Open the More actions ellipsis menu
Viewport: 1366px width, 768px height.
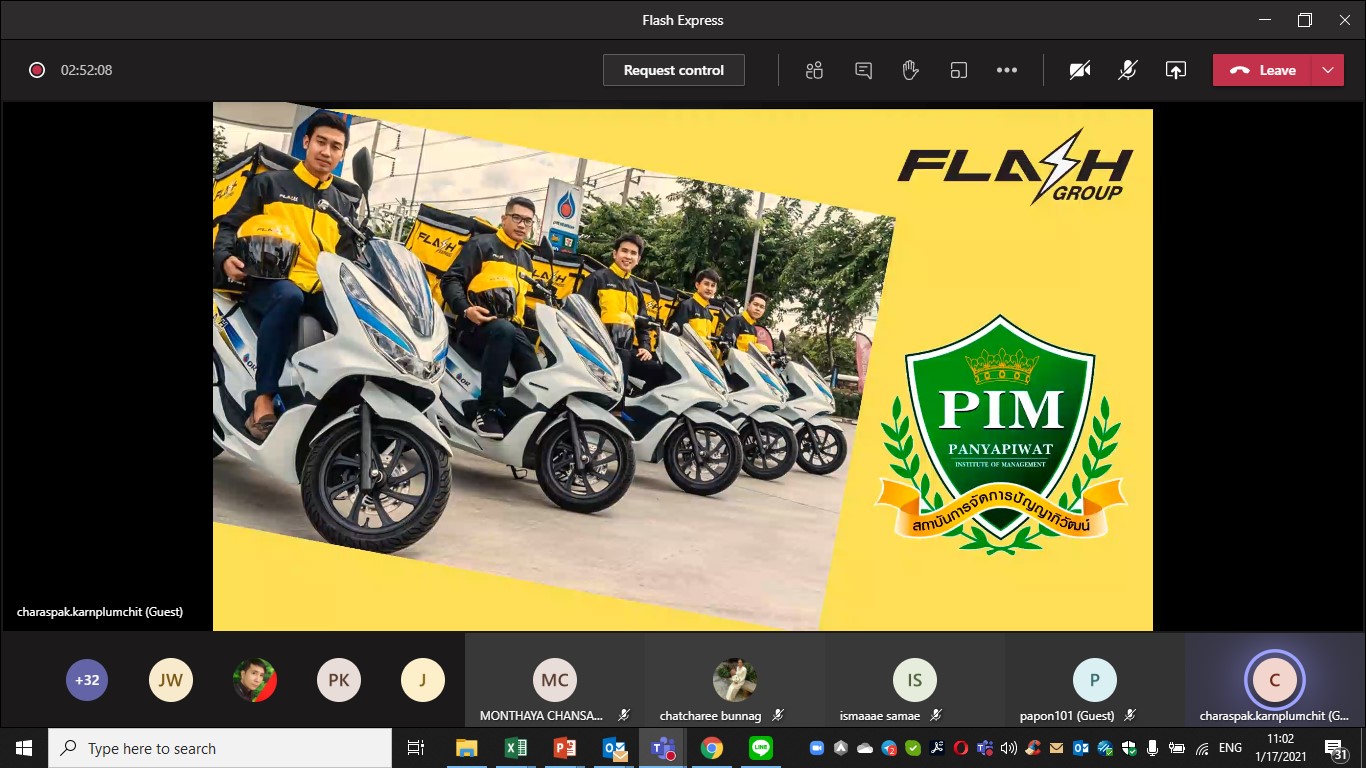coord(1007,70)
